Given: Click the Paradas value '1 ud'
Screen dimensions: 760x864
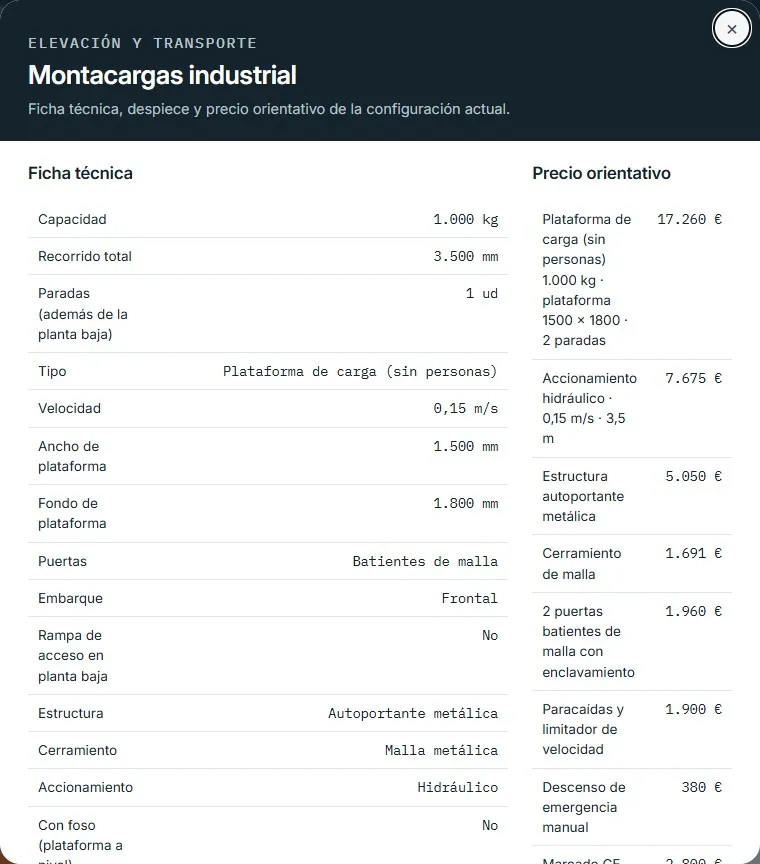Looking at the screenshot, I should coord(481,293).
